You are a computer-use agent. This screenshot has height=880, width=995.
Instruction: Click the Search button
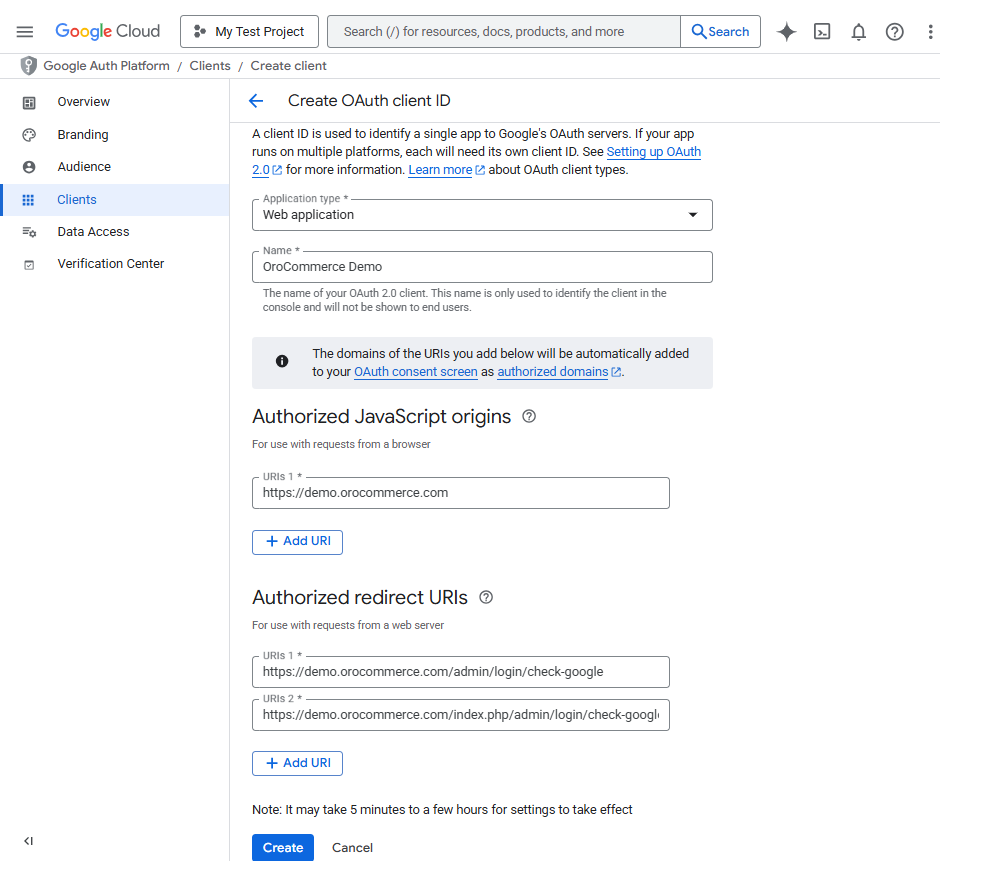pyautogui.click(x=720, y=32)
